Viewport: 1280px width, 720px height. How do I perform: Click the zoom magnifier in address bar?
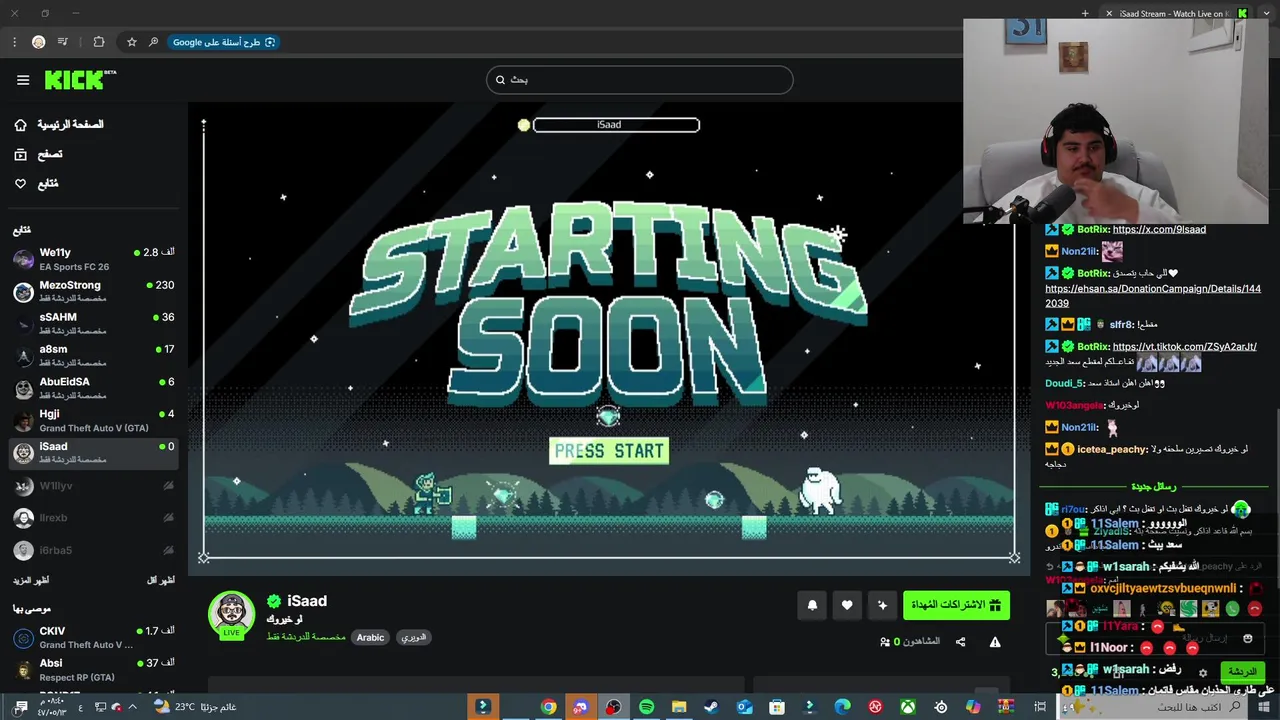pyautogui.click(x=153, y=42)
